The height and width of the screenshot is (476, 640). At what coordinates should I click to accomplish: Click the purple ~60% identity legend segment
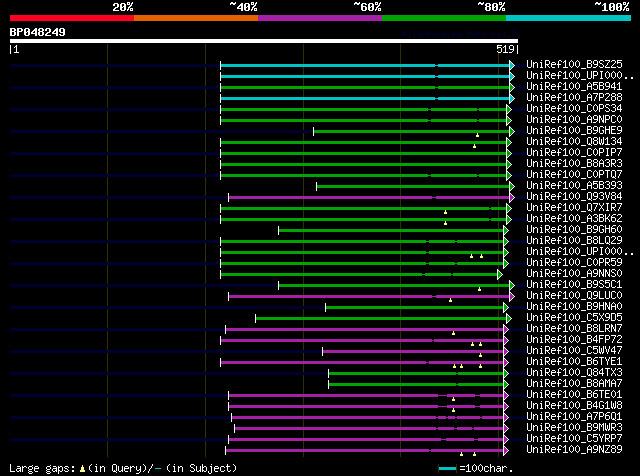pos(320,18)
